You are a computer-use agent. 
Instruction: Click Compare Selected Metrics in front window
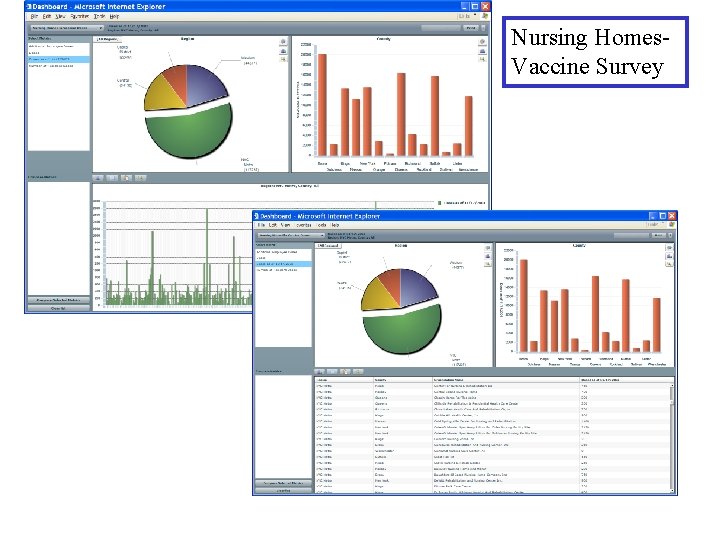click(x=283, y=484)
